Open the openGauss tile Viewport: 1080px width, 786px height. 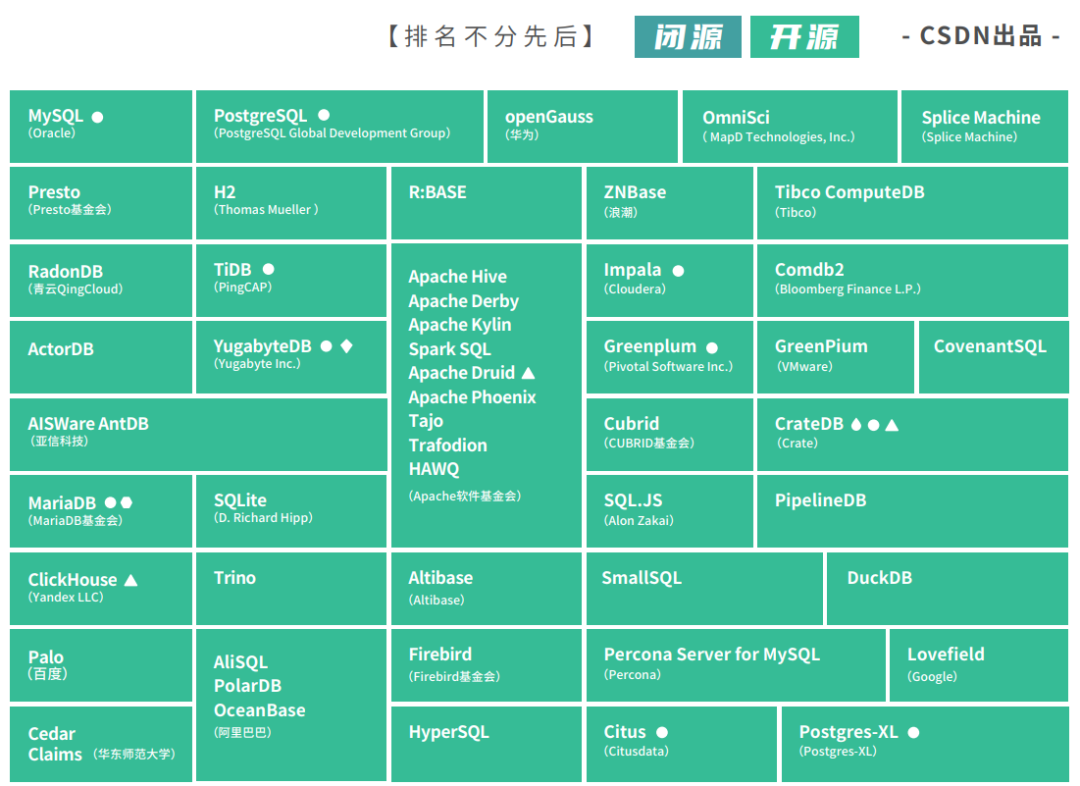[582, 126]
